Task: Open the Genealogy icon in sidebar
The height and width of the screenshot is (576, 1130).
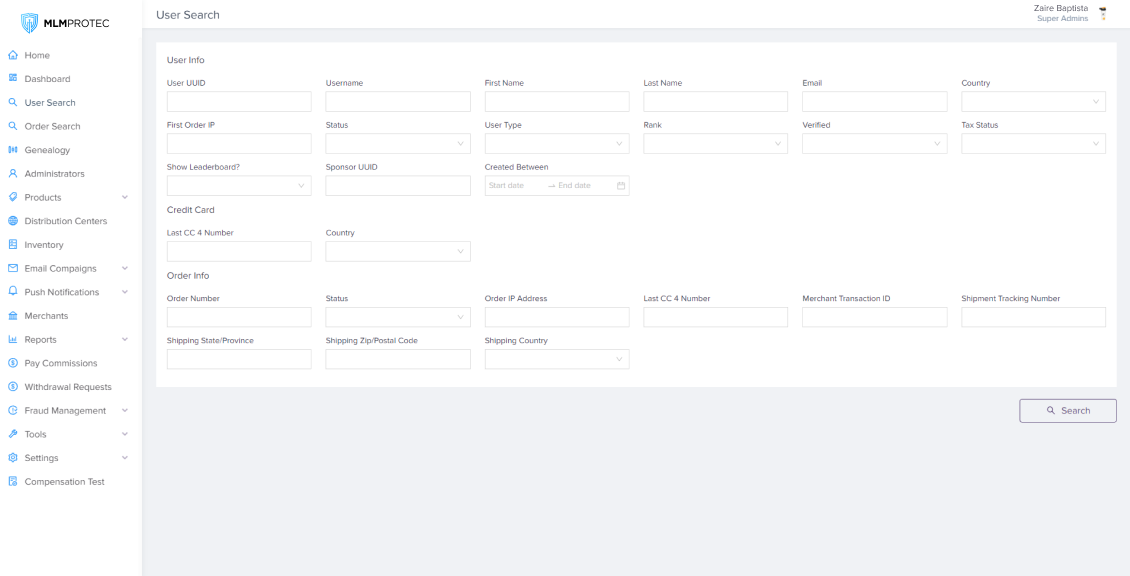Action: coord(13,150)
